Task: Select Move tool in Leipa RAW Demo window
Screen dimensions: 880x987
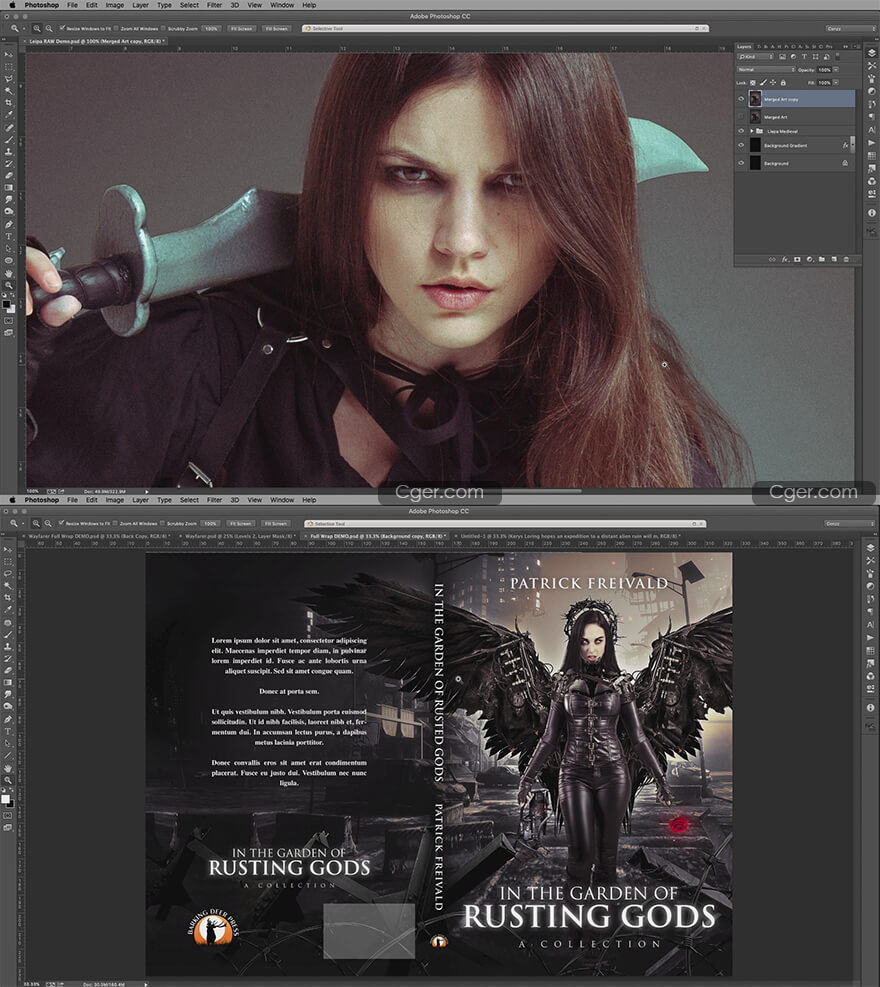Action: 8,55
